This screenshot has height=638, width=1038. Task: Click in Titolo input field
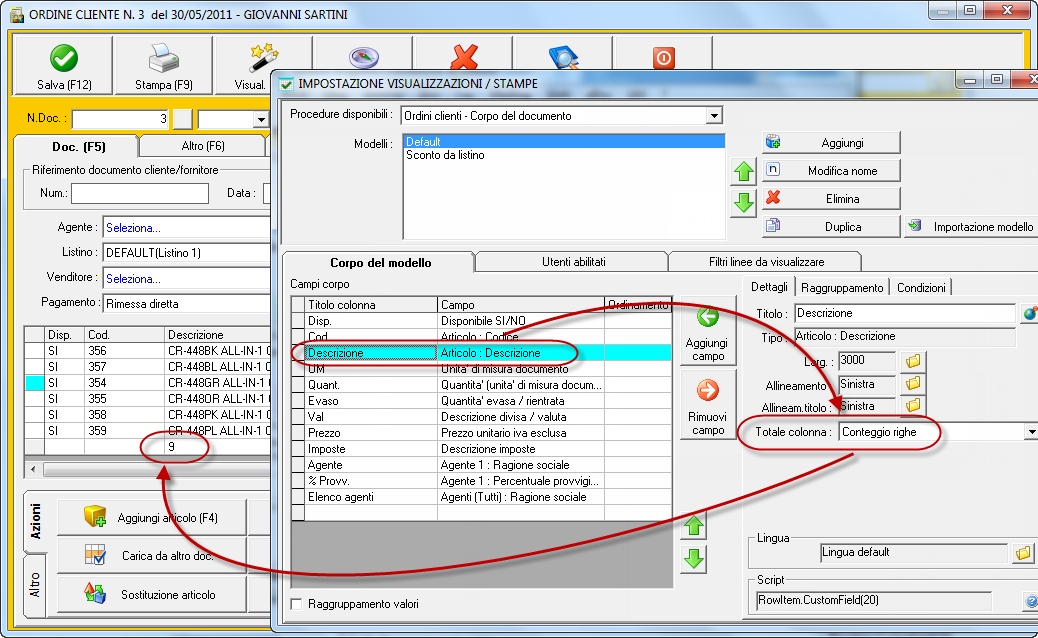point(905,313)
